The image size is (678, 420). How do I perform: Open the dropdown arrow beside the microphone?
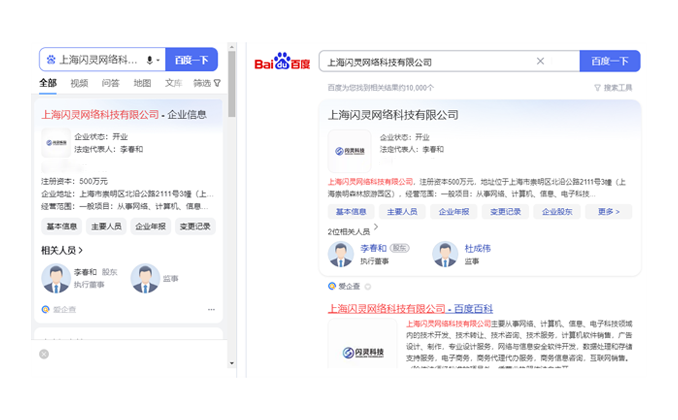tap(158, 60)
